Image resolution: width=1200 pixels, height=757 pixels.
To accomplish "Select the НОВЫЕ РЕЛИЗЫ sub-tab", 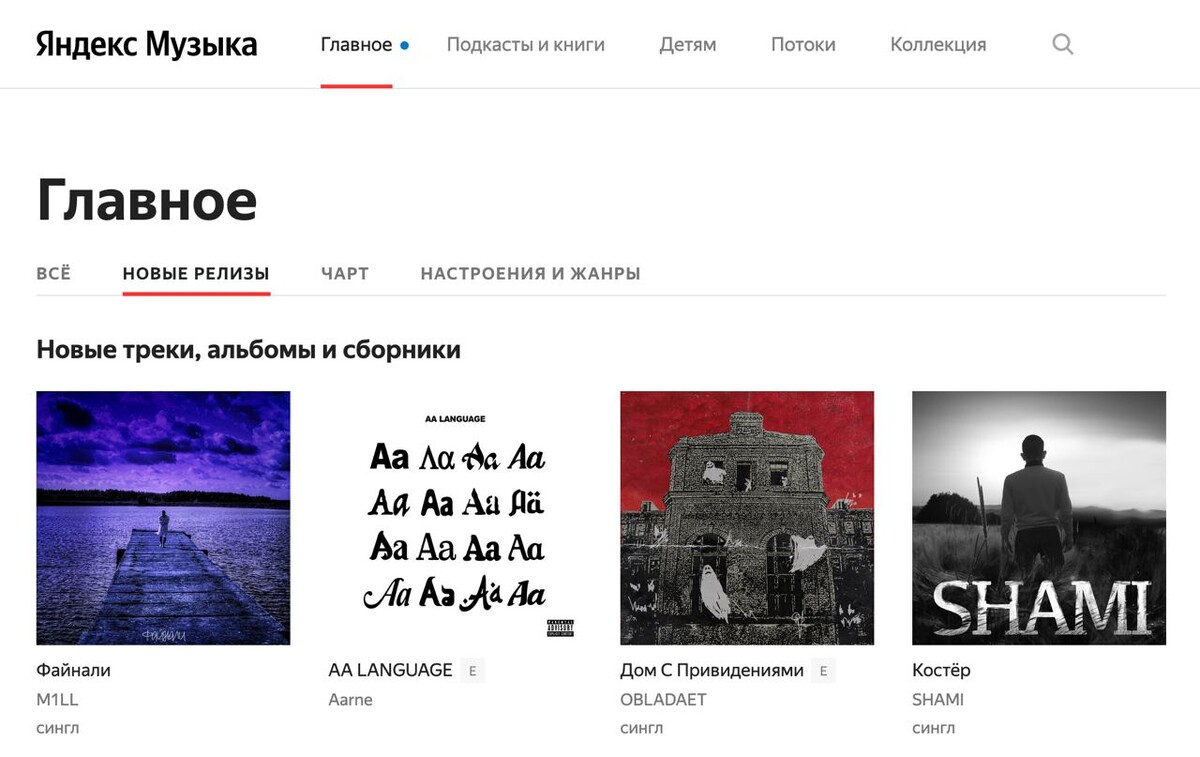I will tap(196, 273).
